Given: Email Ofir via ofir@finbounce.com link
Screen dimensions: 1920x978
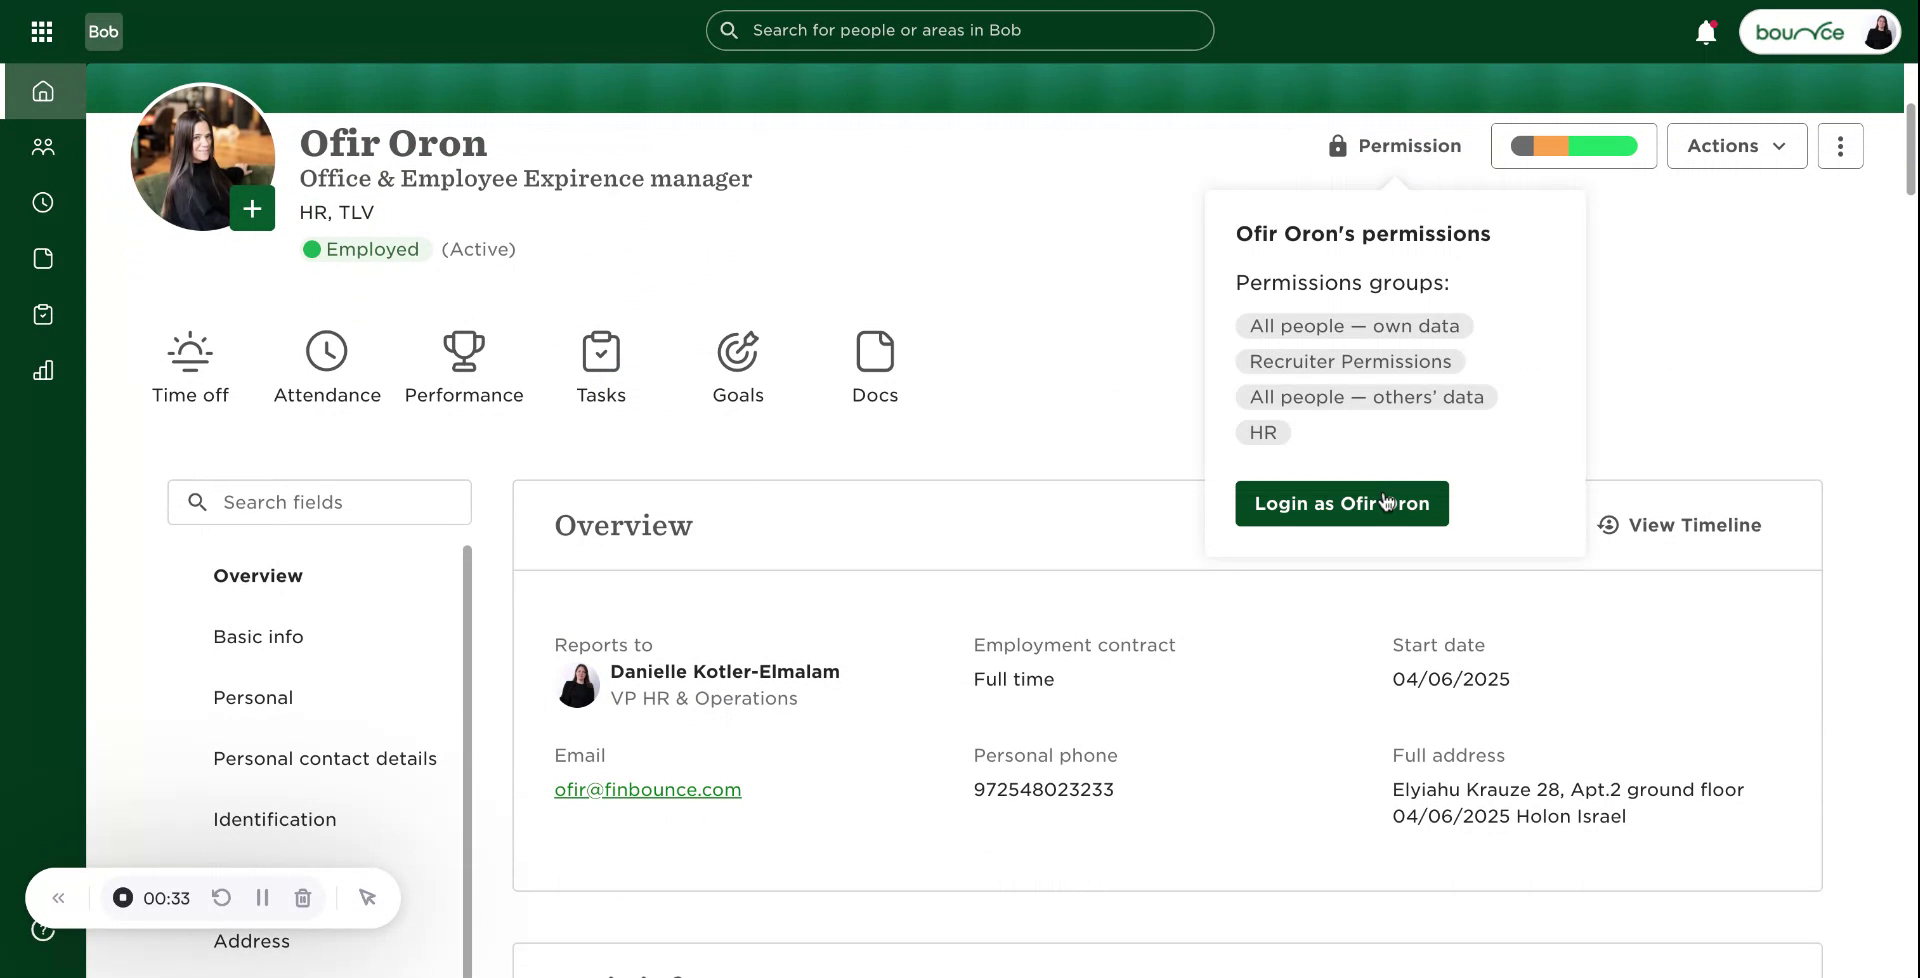Looking at the screenshot, I should 647,789.
